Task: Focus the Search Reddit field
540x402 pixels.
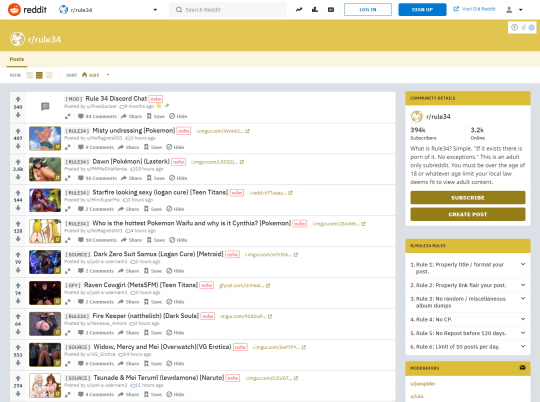Action: click(x=227, y=10)
